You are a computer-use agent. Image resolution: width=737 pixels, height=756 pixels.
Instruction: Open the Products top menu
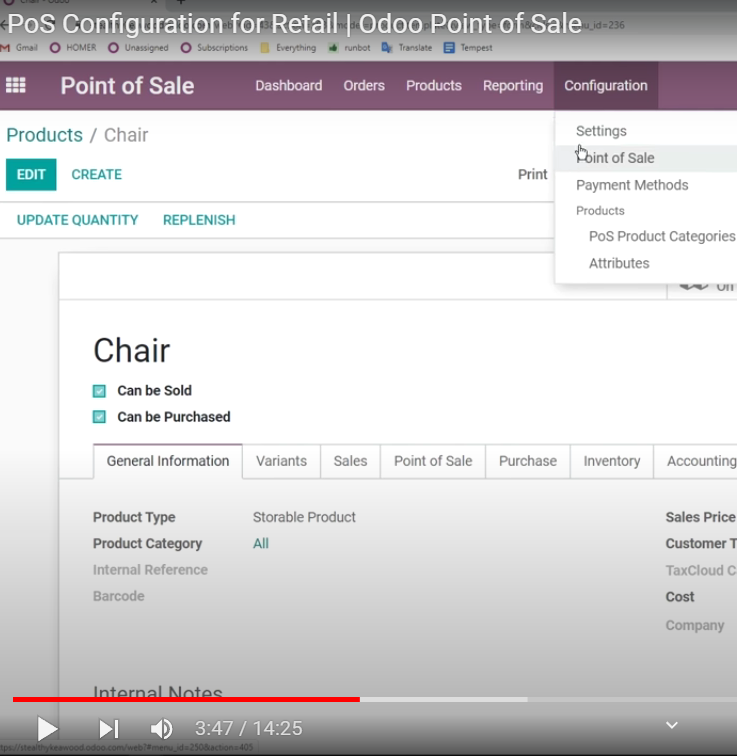(434, 86)
